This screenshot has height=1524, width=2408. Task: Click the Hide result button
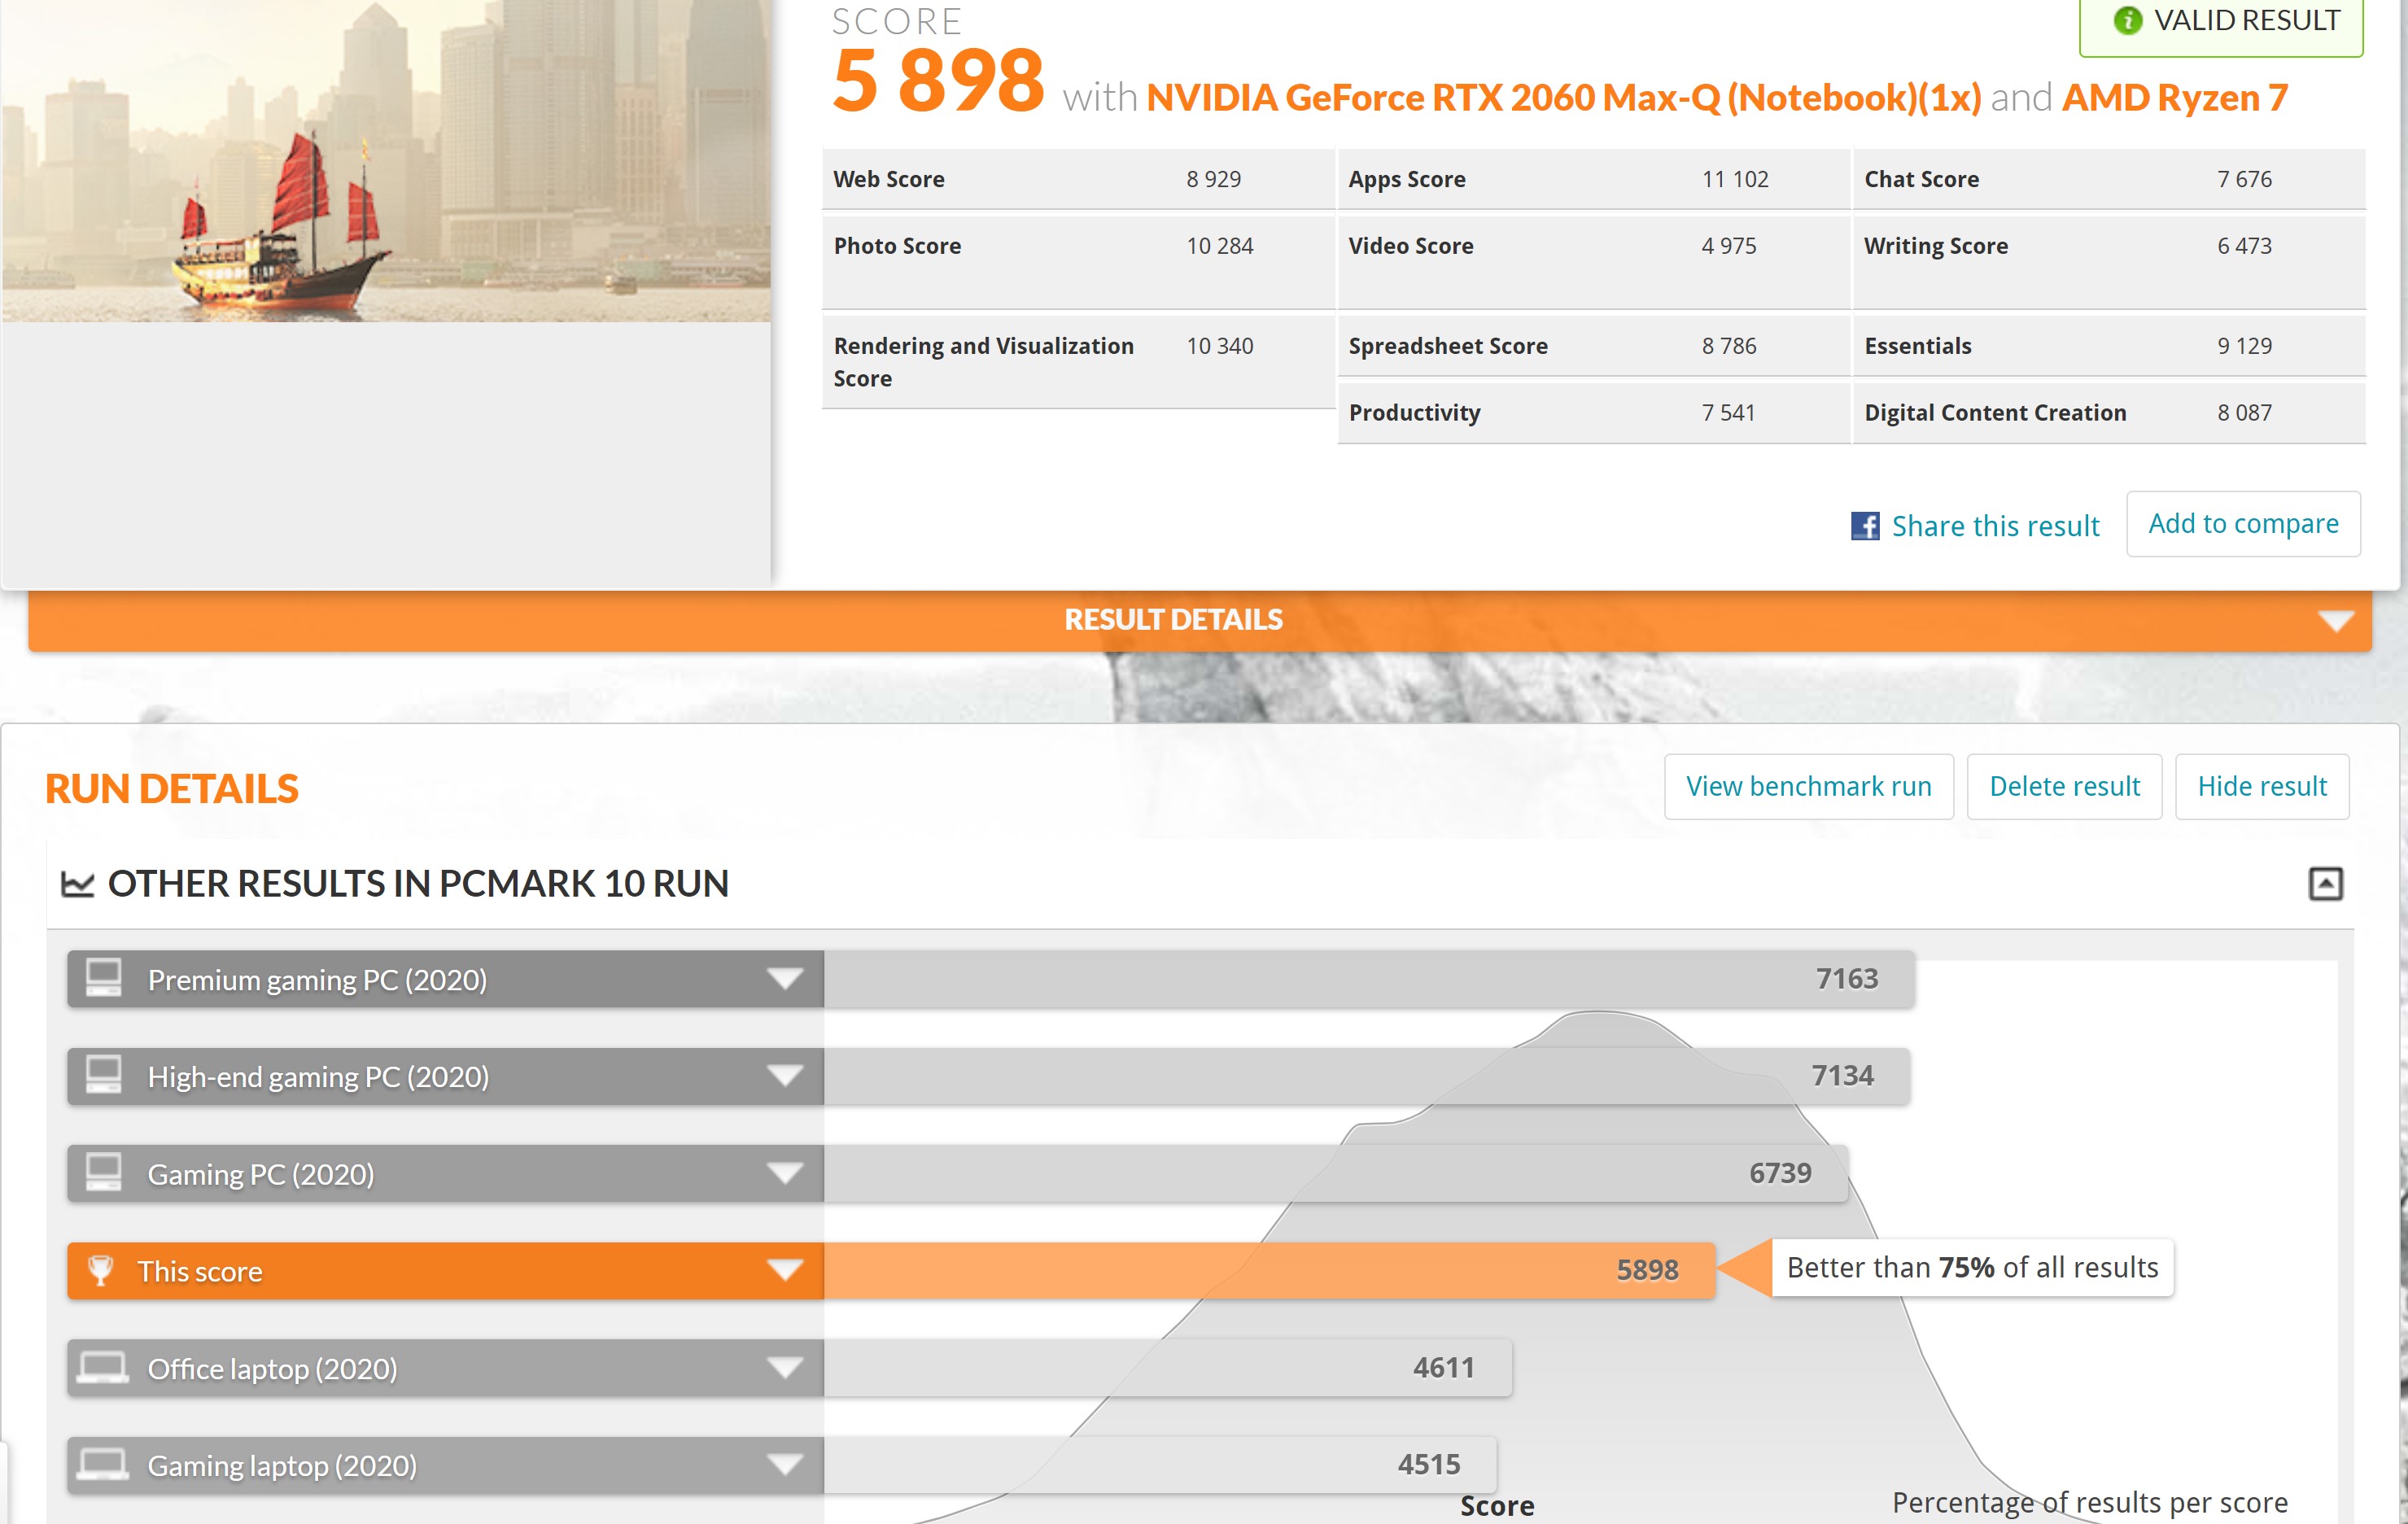(2262, 786)
